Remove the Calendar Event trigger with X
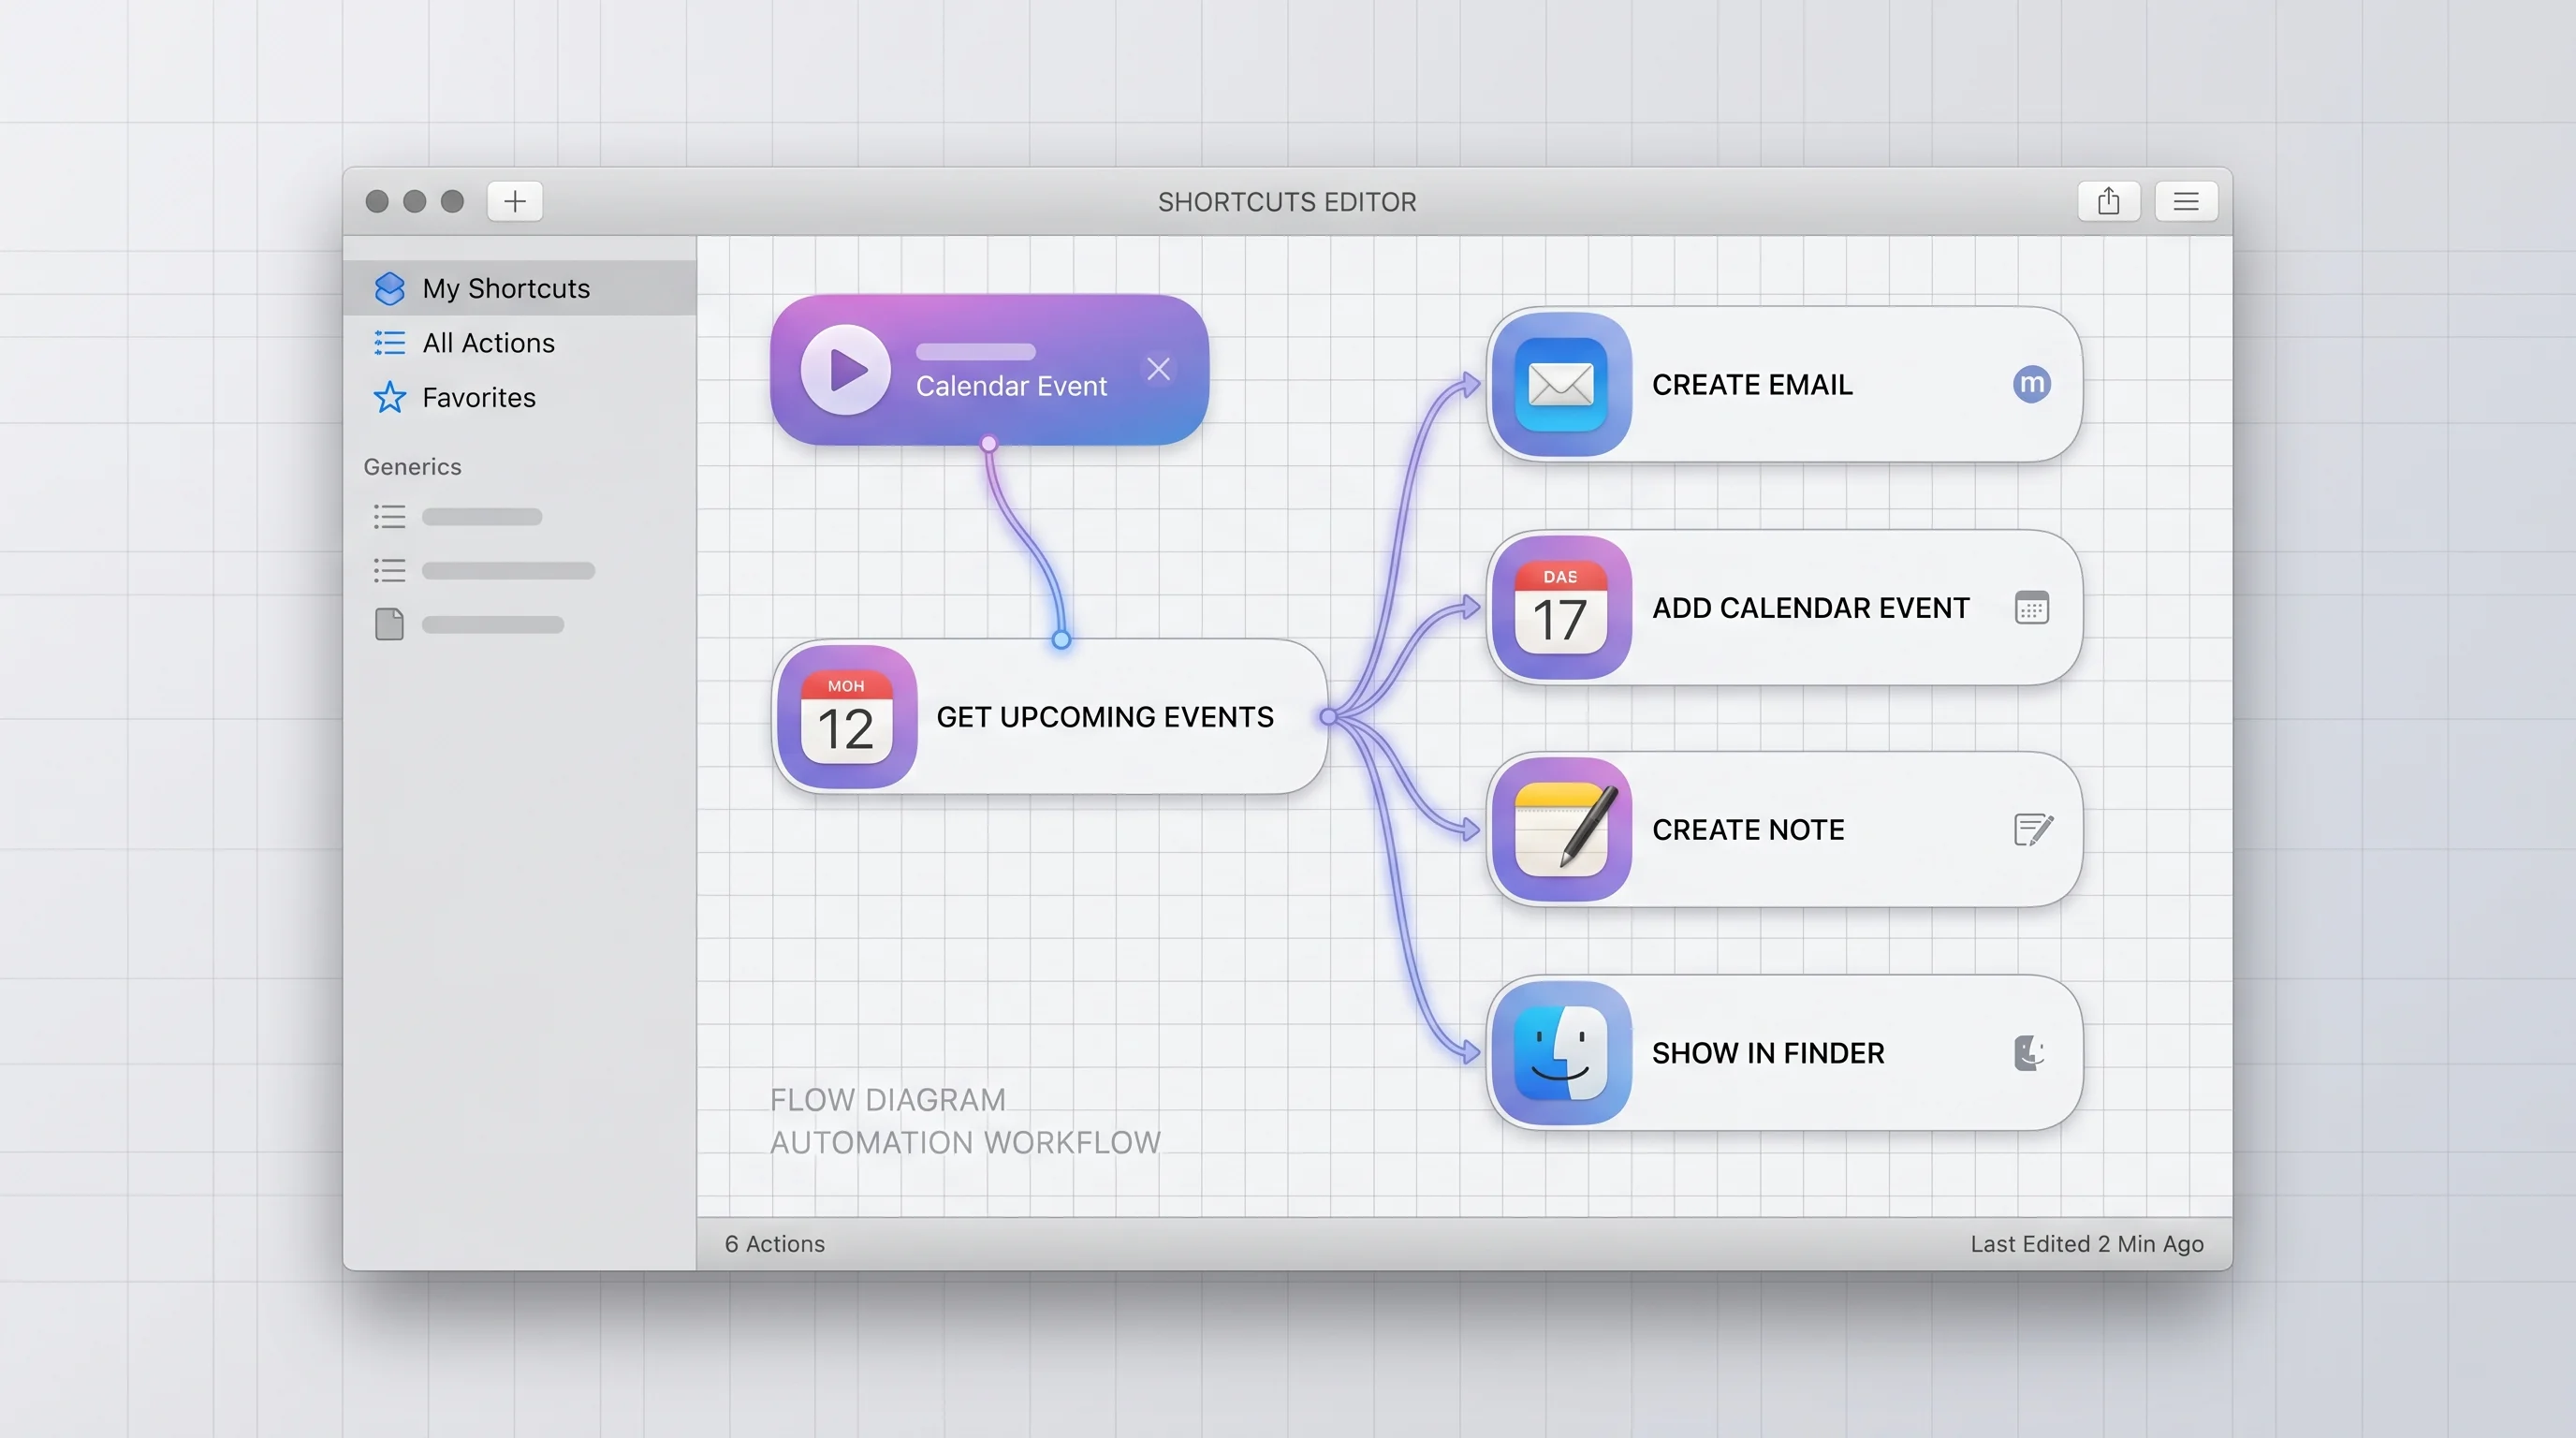2576x1438 pixels. point(1158,369)
